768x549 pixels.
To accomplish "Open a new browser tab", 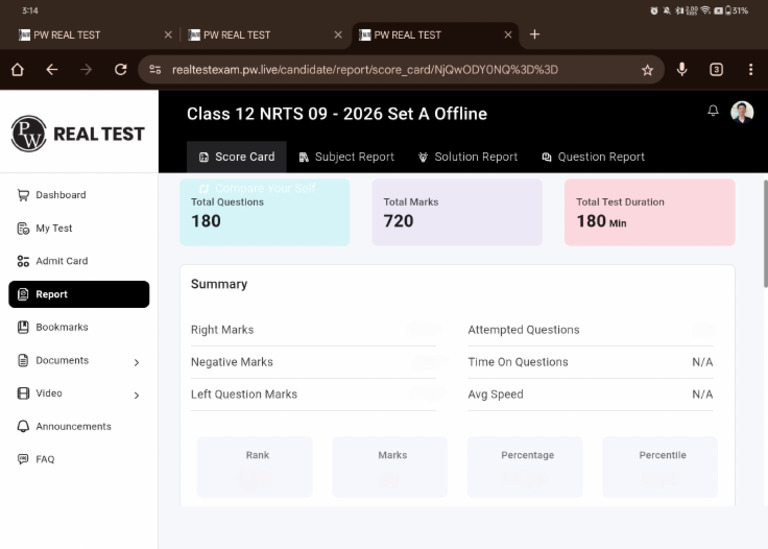I will (x=535, y=35).
